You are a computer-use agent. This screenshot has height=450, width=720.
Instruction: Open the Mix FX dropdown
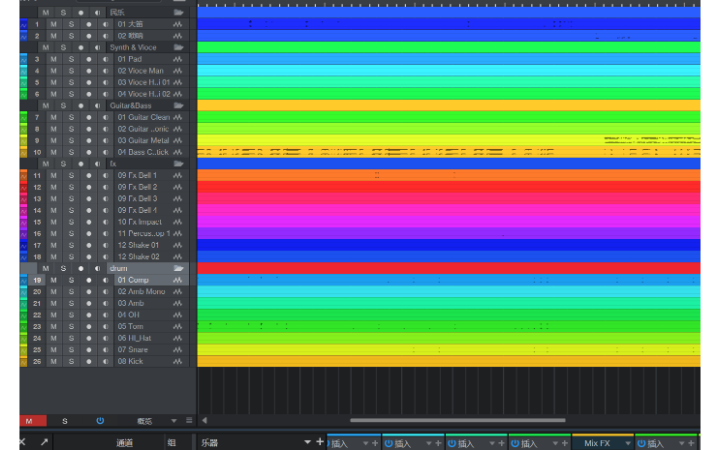click(628, 443)
